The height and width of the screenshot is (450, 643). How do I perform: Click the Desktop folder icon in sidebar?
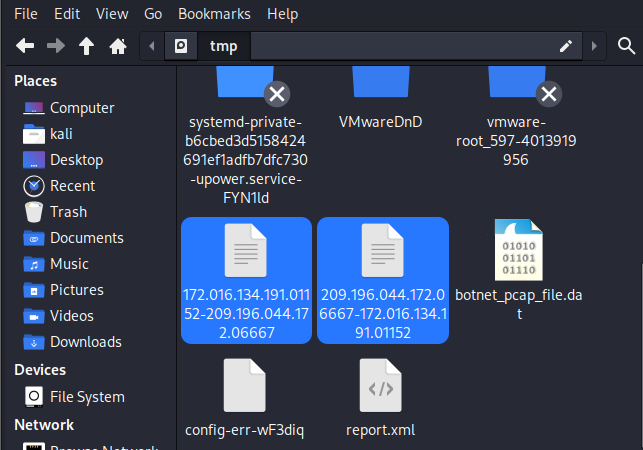click(x=34, y=160)
